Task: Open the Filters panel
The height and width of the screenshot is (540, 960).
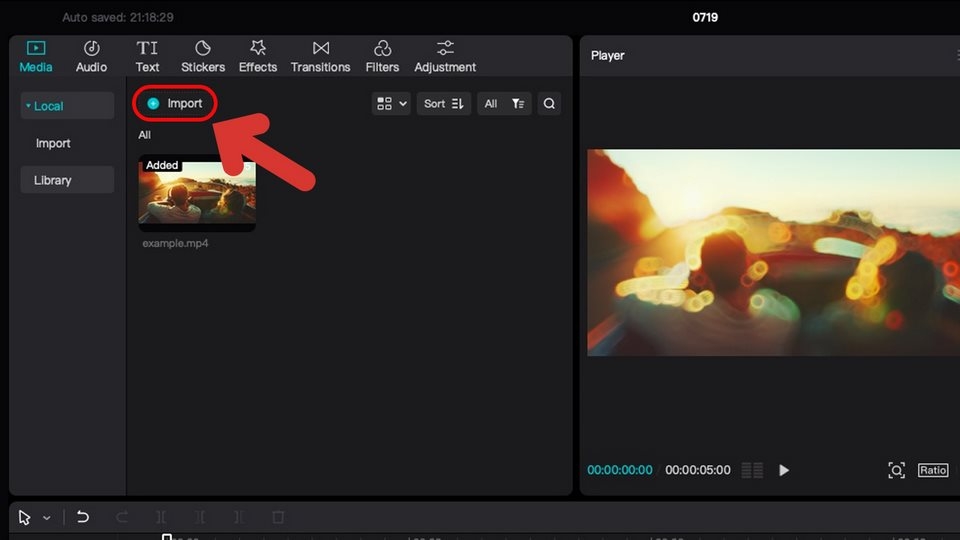Action: click(x=382, y=56)
